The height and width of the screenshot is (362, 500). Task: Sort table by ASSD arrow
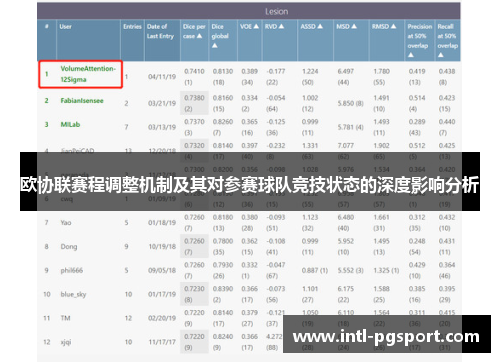320,26
